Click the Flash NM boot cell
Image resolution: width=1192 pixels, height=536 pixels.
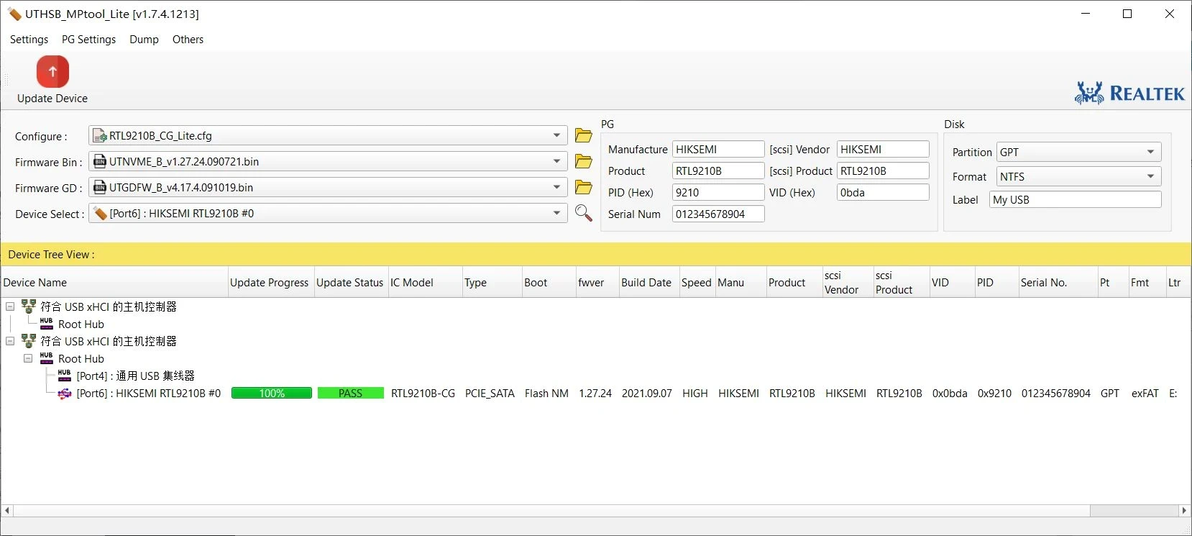[547, 393]
